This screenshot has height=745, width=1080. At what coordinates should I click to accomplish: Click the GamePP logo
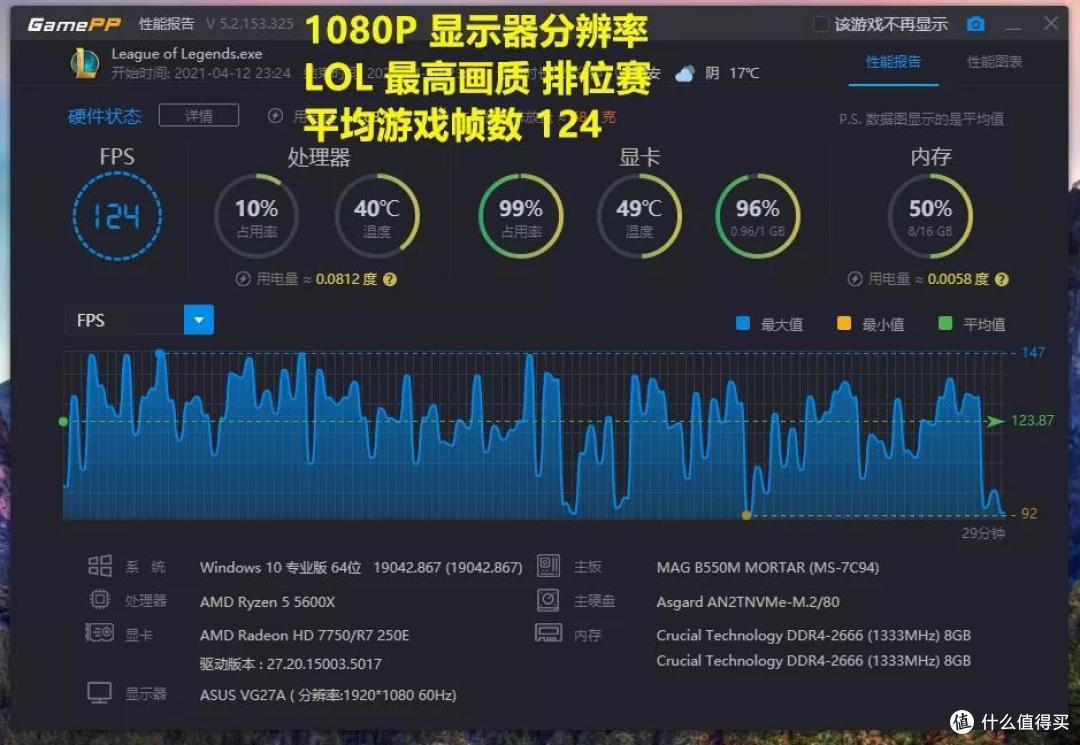tap(74, 25)
